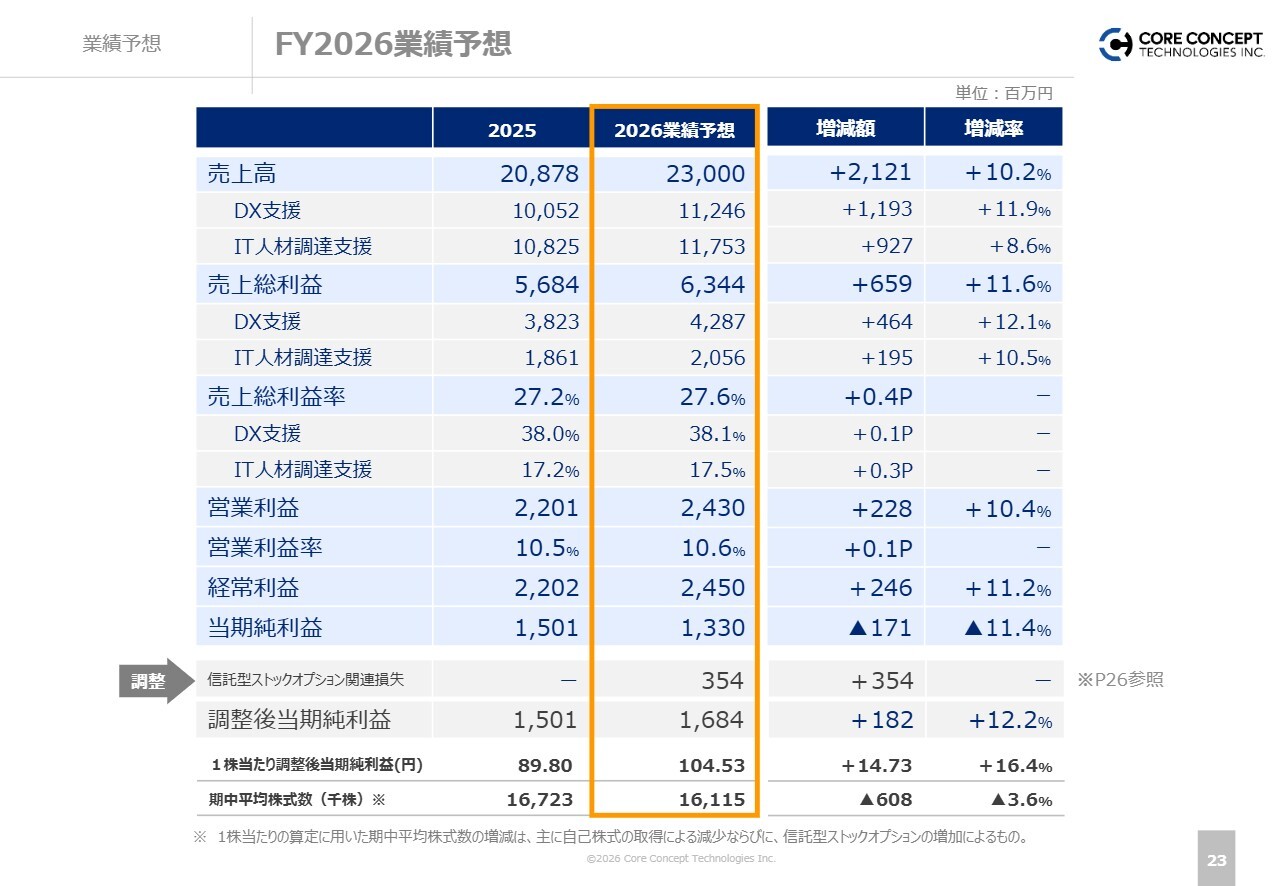
Task: Click the Core Concept Technologies logo
Action: click(1181, 44)
